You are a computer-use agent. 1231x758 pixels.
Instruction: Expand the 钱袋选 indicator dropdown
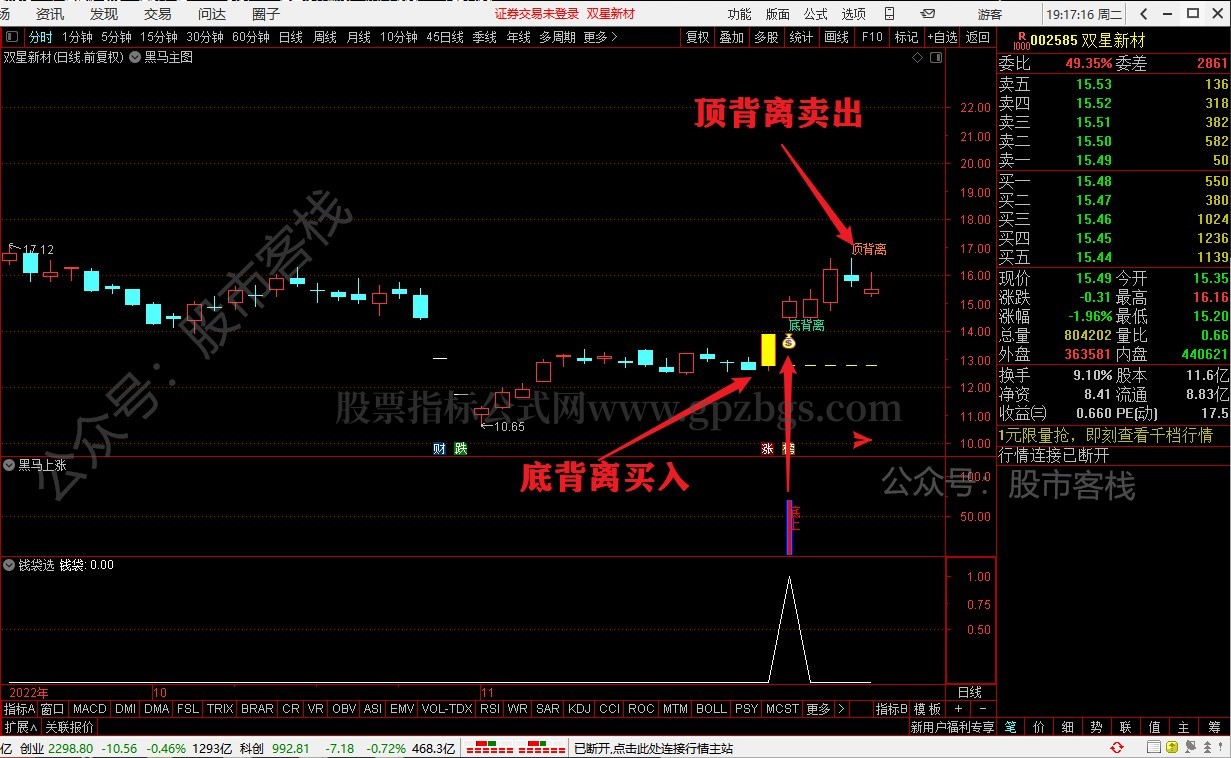coord(10,565)
